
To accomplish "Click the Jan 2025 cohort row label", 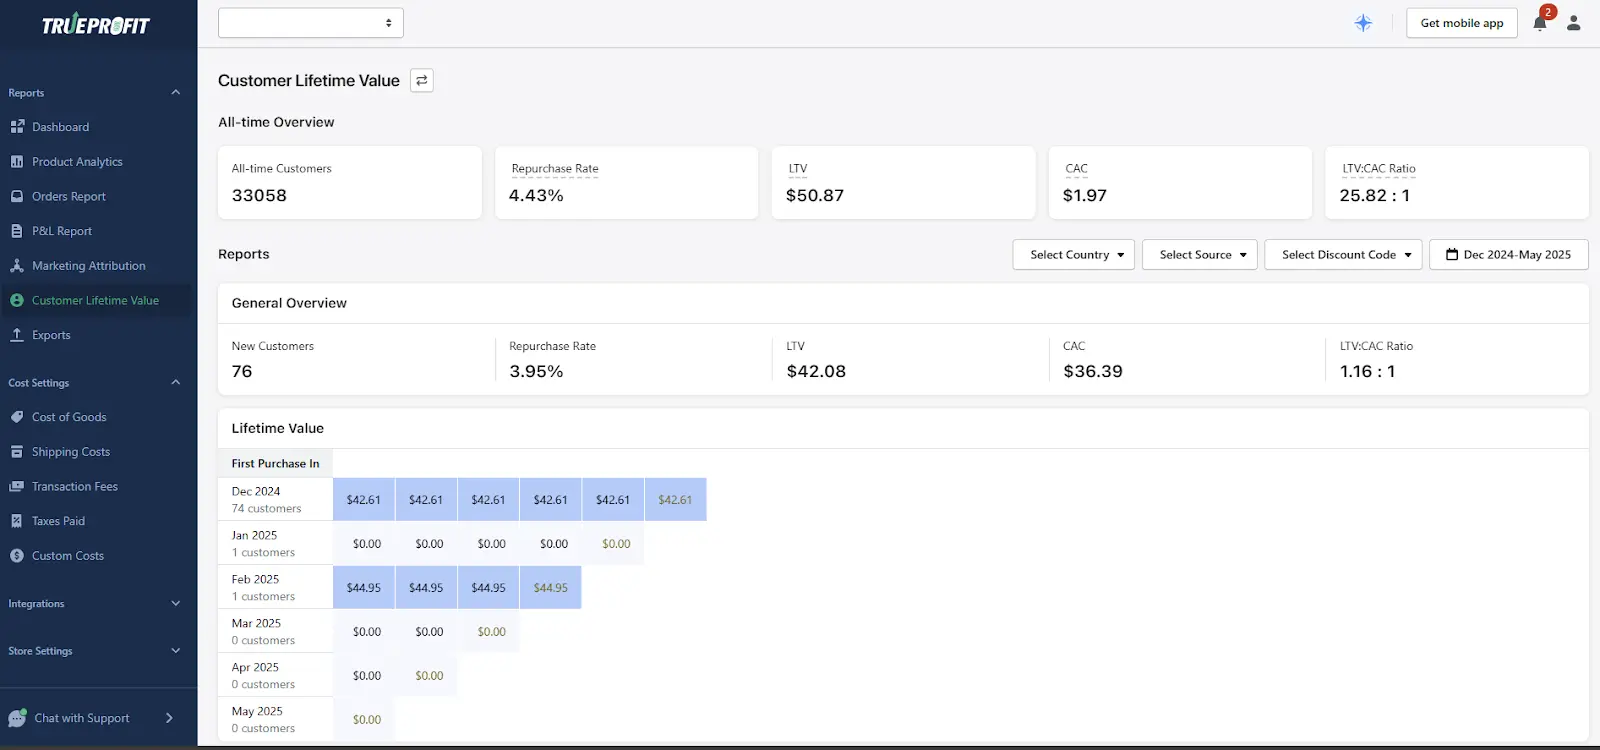I will 275,543.
